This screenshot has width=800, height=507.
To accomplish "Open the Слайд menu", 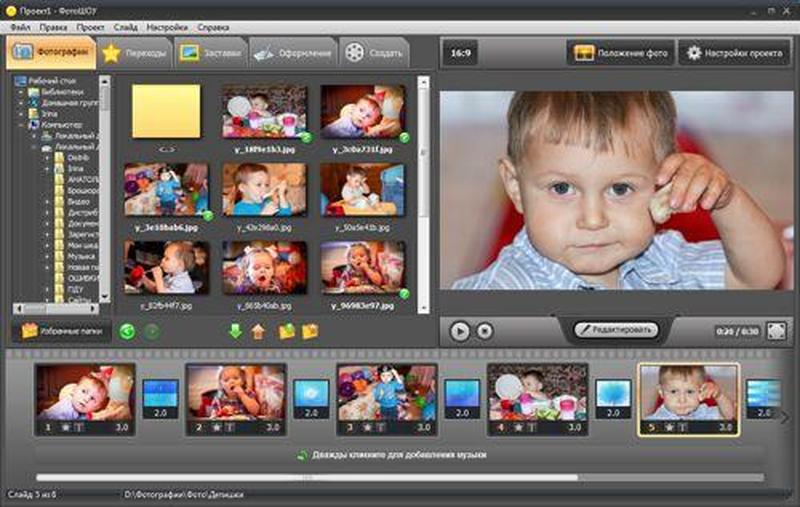I will tap(126, 27).
